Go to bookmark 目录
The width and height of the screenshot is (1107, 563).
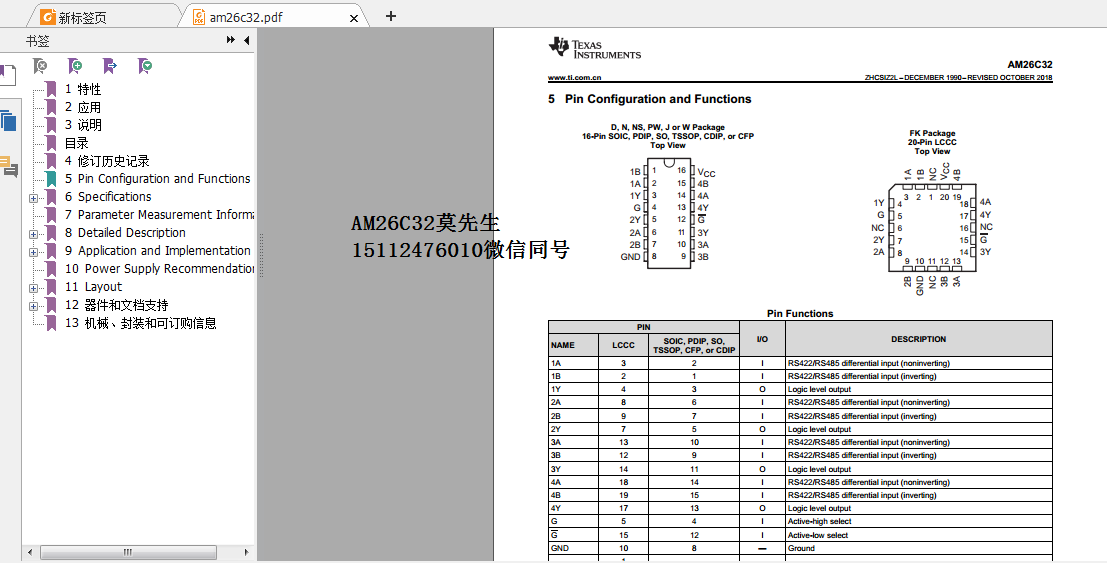(x=76, y=143)
